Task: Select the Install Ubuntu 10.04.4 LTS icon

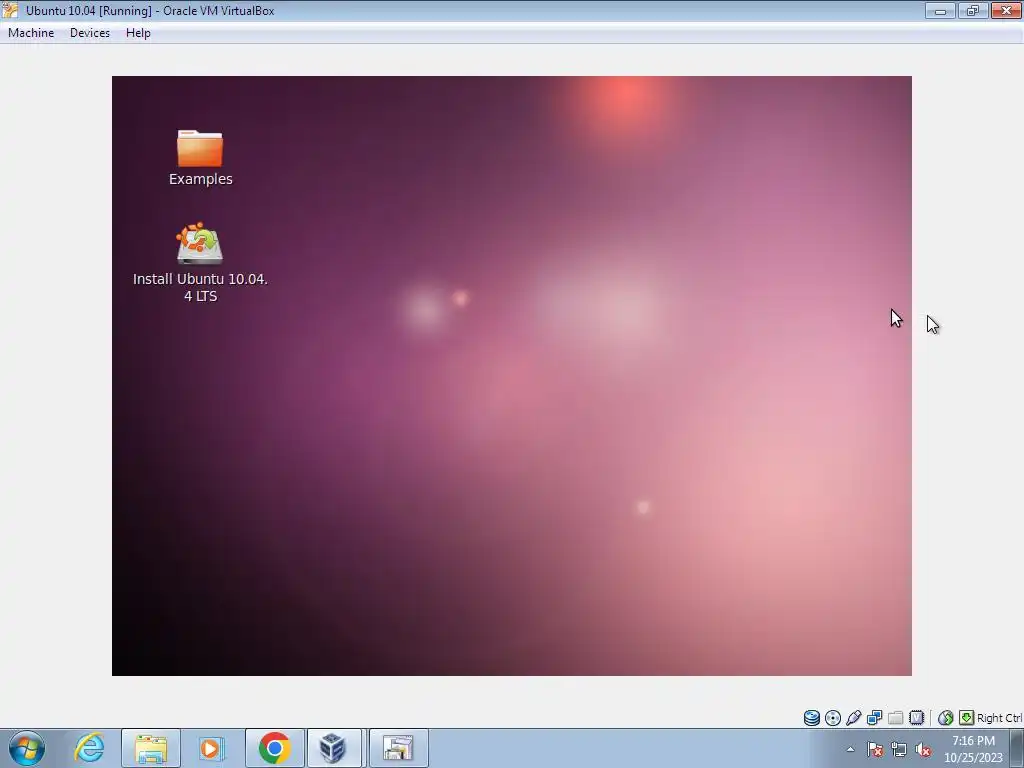Action: click(x=200, y=263)
